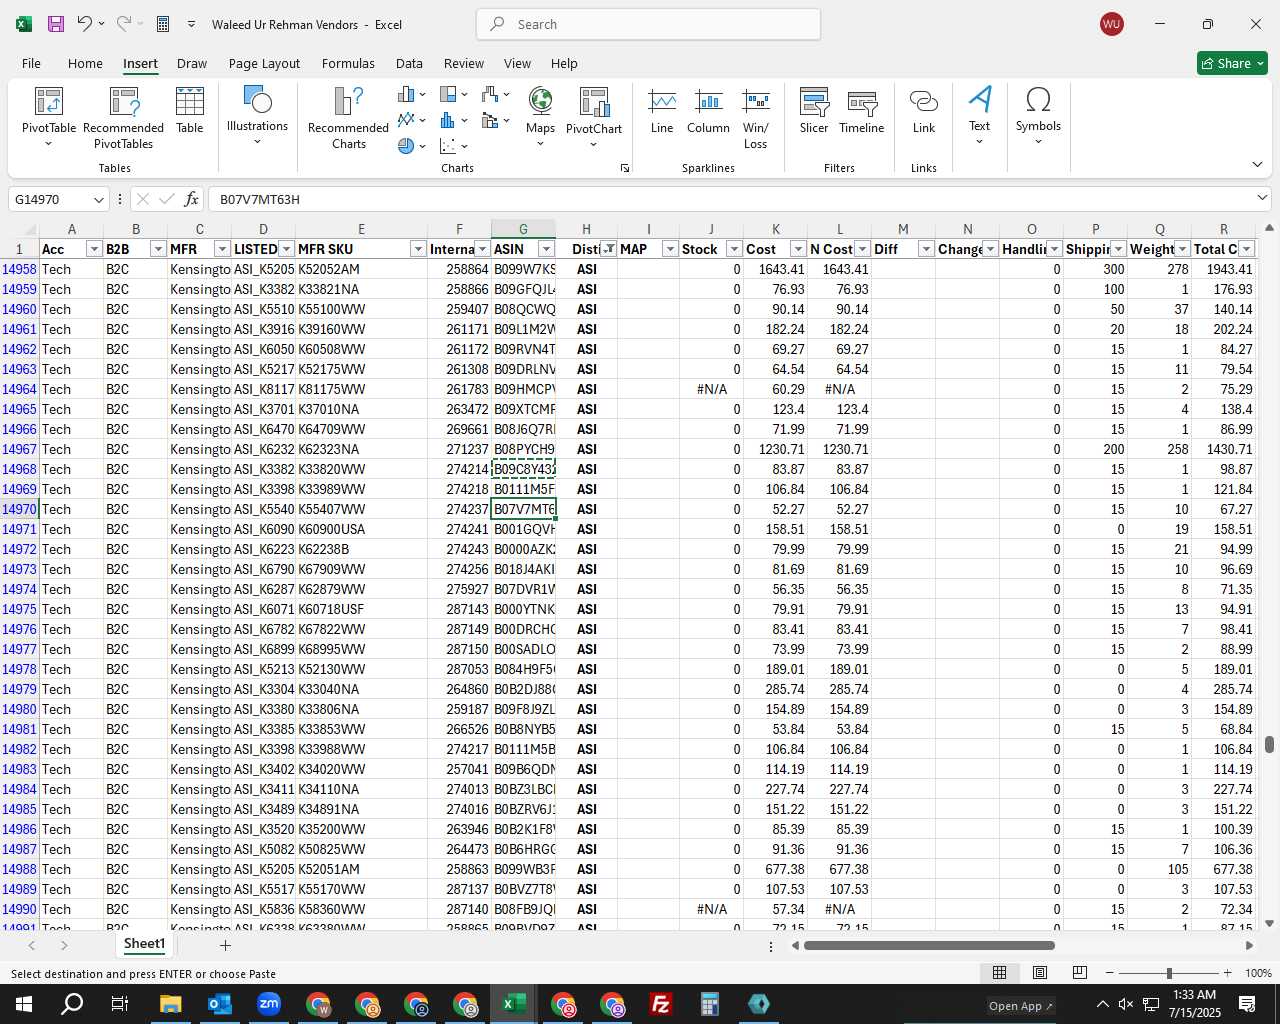Insert a waterfall or stock chart

click(x=495, y=94)
